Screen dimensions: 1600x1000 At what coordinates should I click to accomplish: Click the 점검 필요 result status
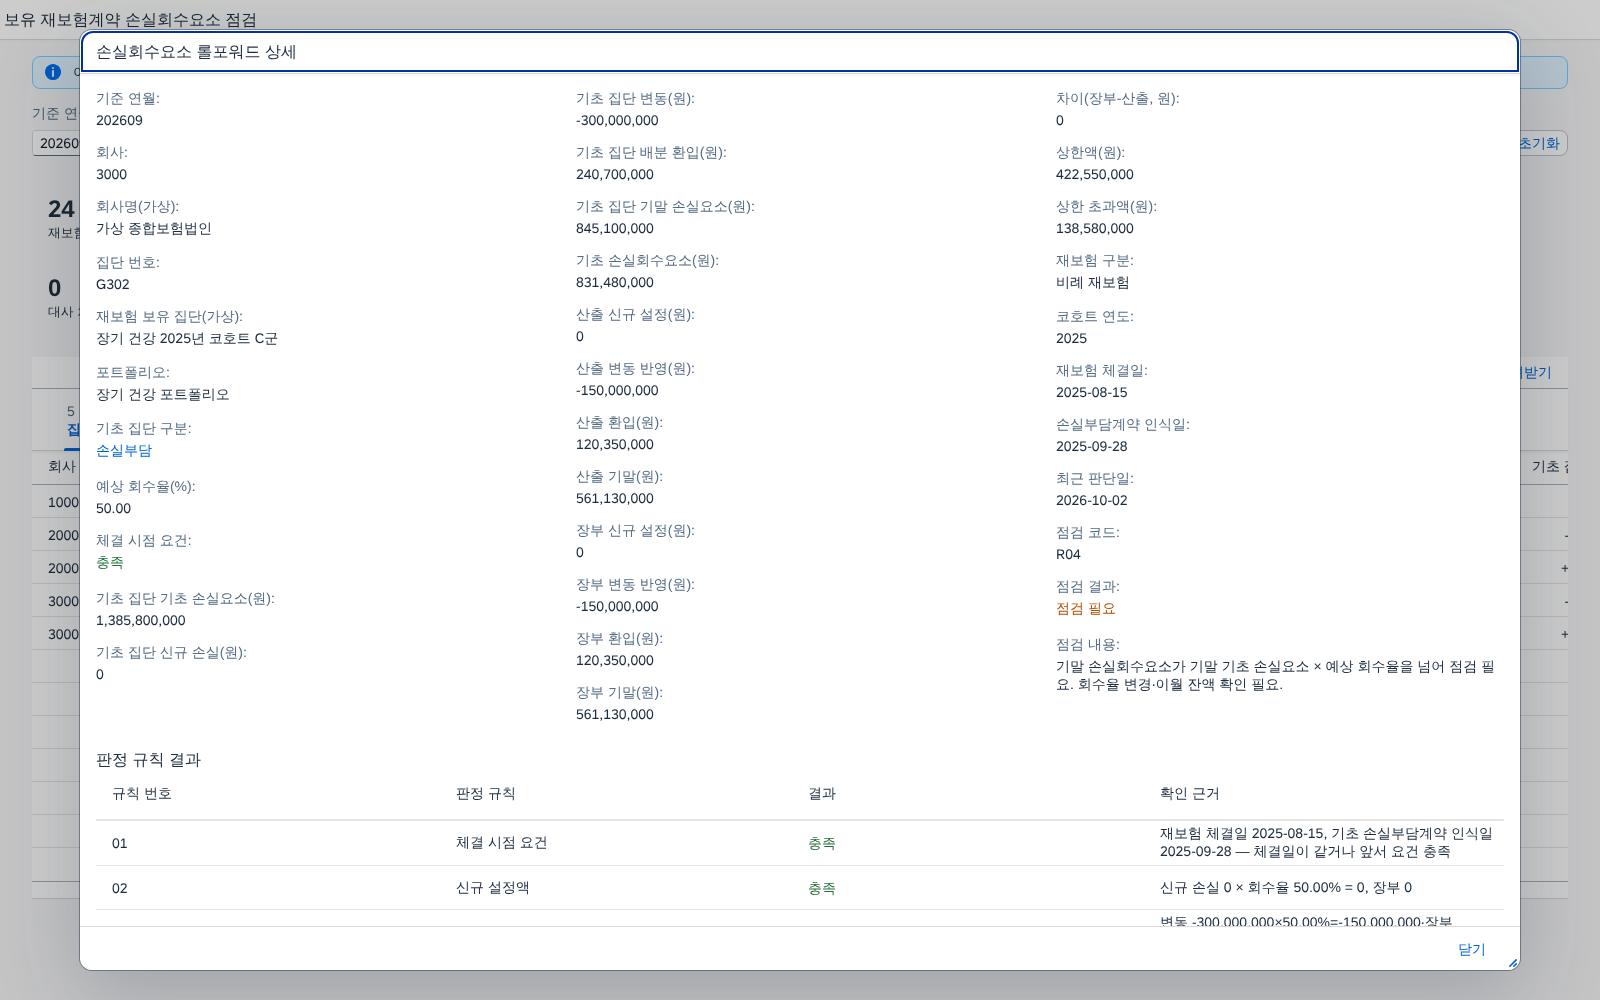pyautogui.click(x=1086, y=608)
